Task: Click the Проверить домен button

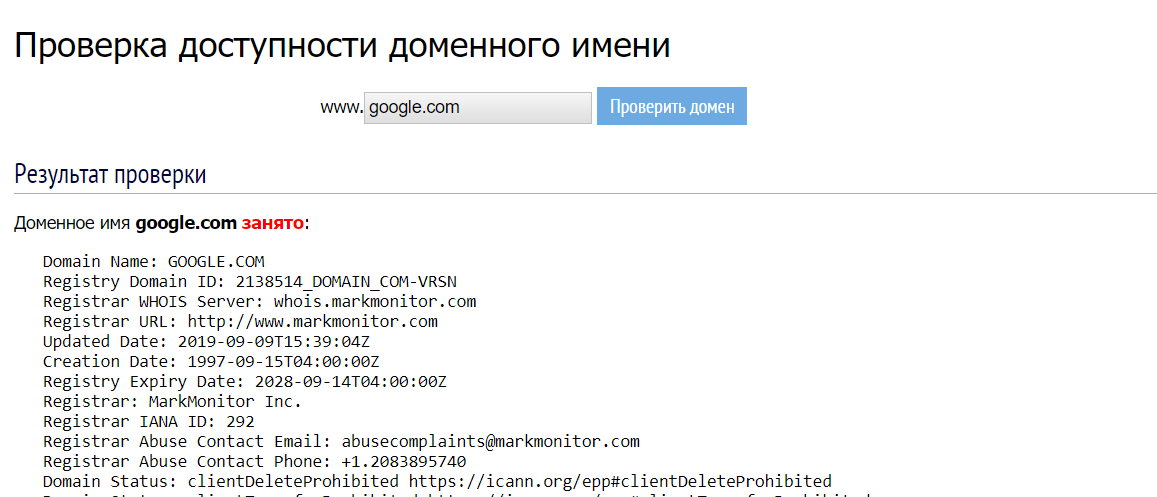Action: click(671, 106)
